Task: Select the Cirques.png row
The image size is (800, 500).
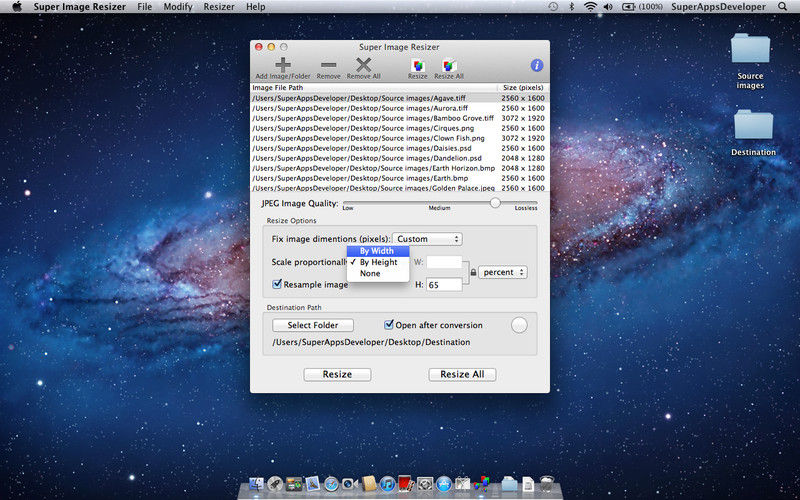Action: click(x=400, y=128)
